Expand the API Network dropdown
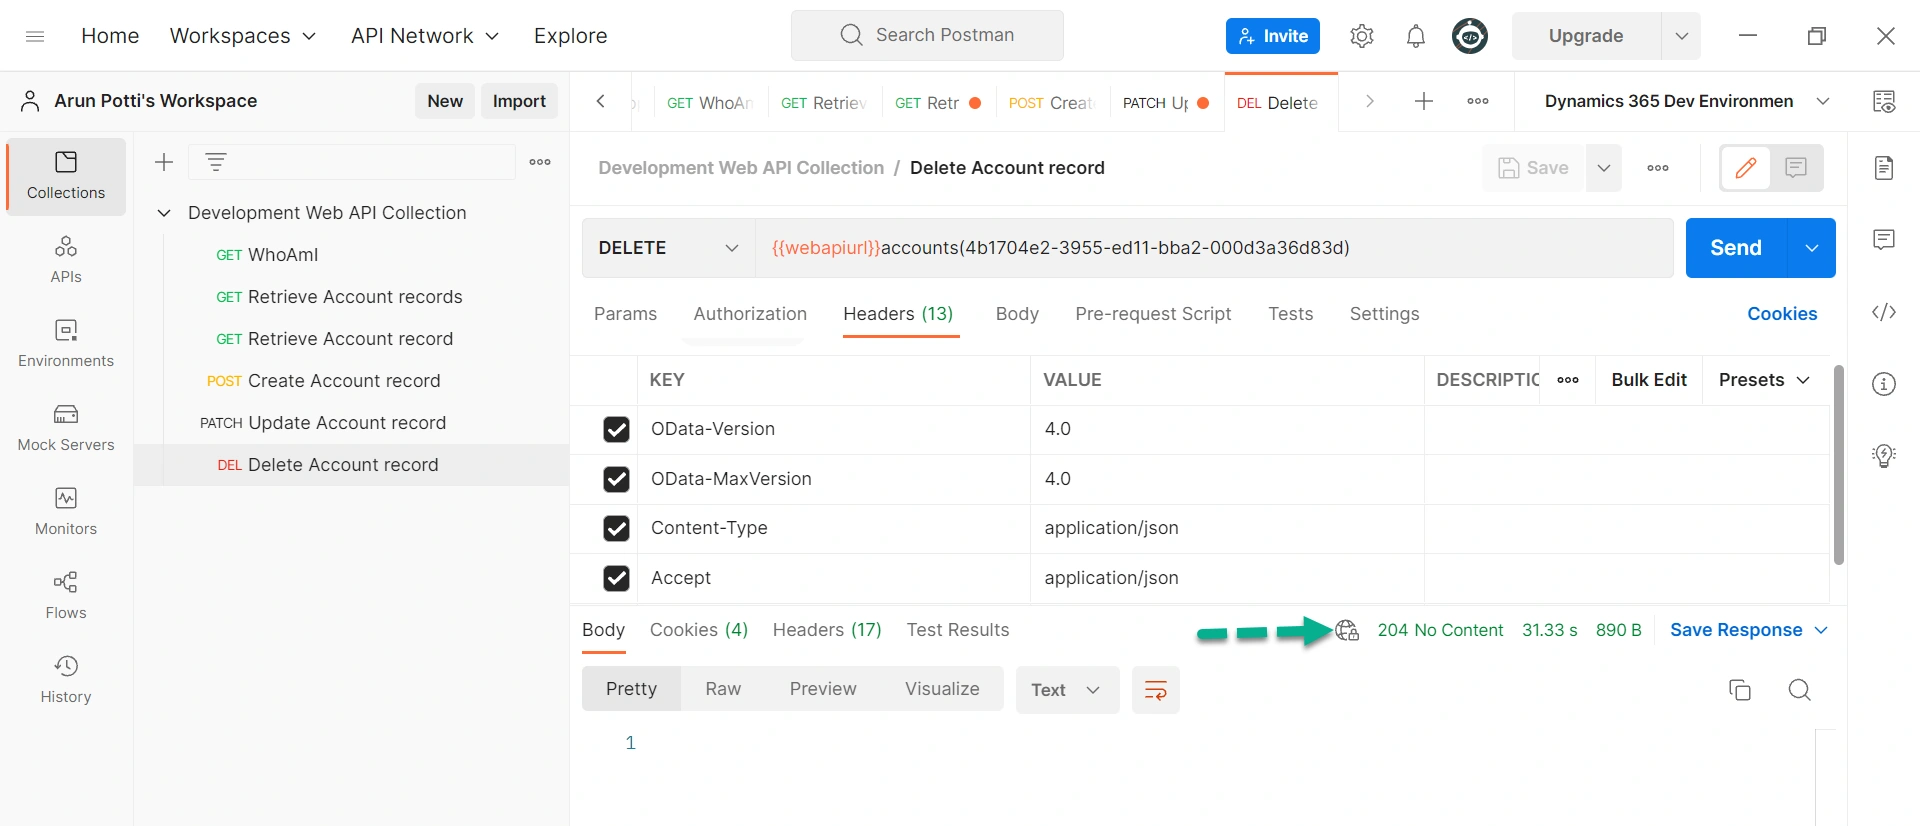 424,36
